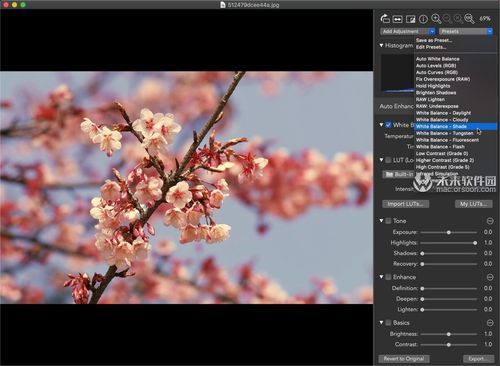Click the zoom to fit magnifier
500x366 pixels.
pos(459,19)
